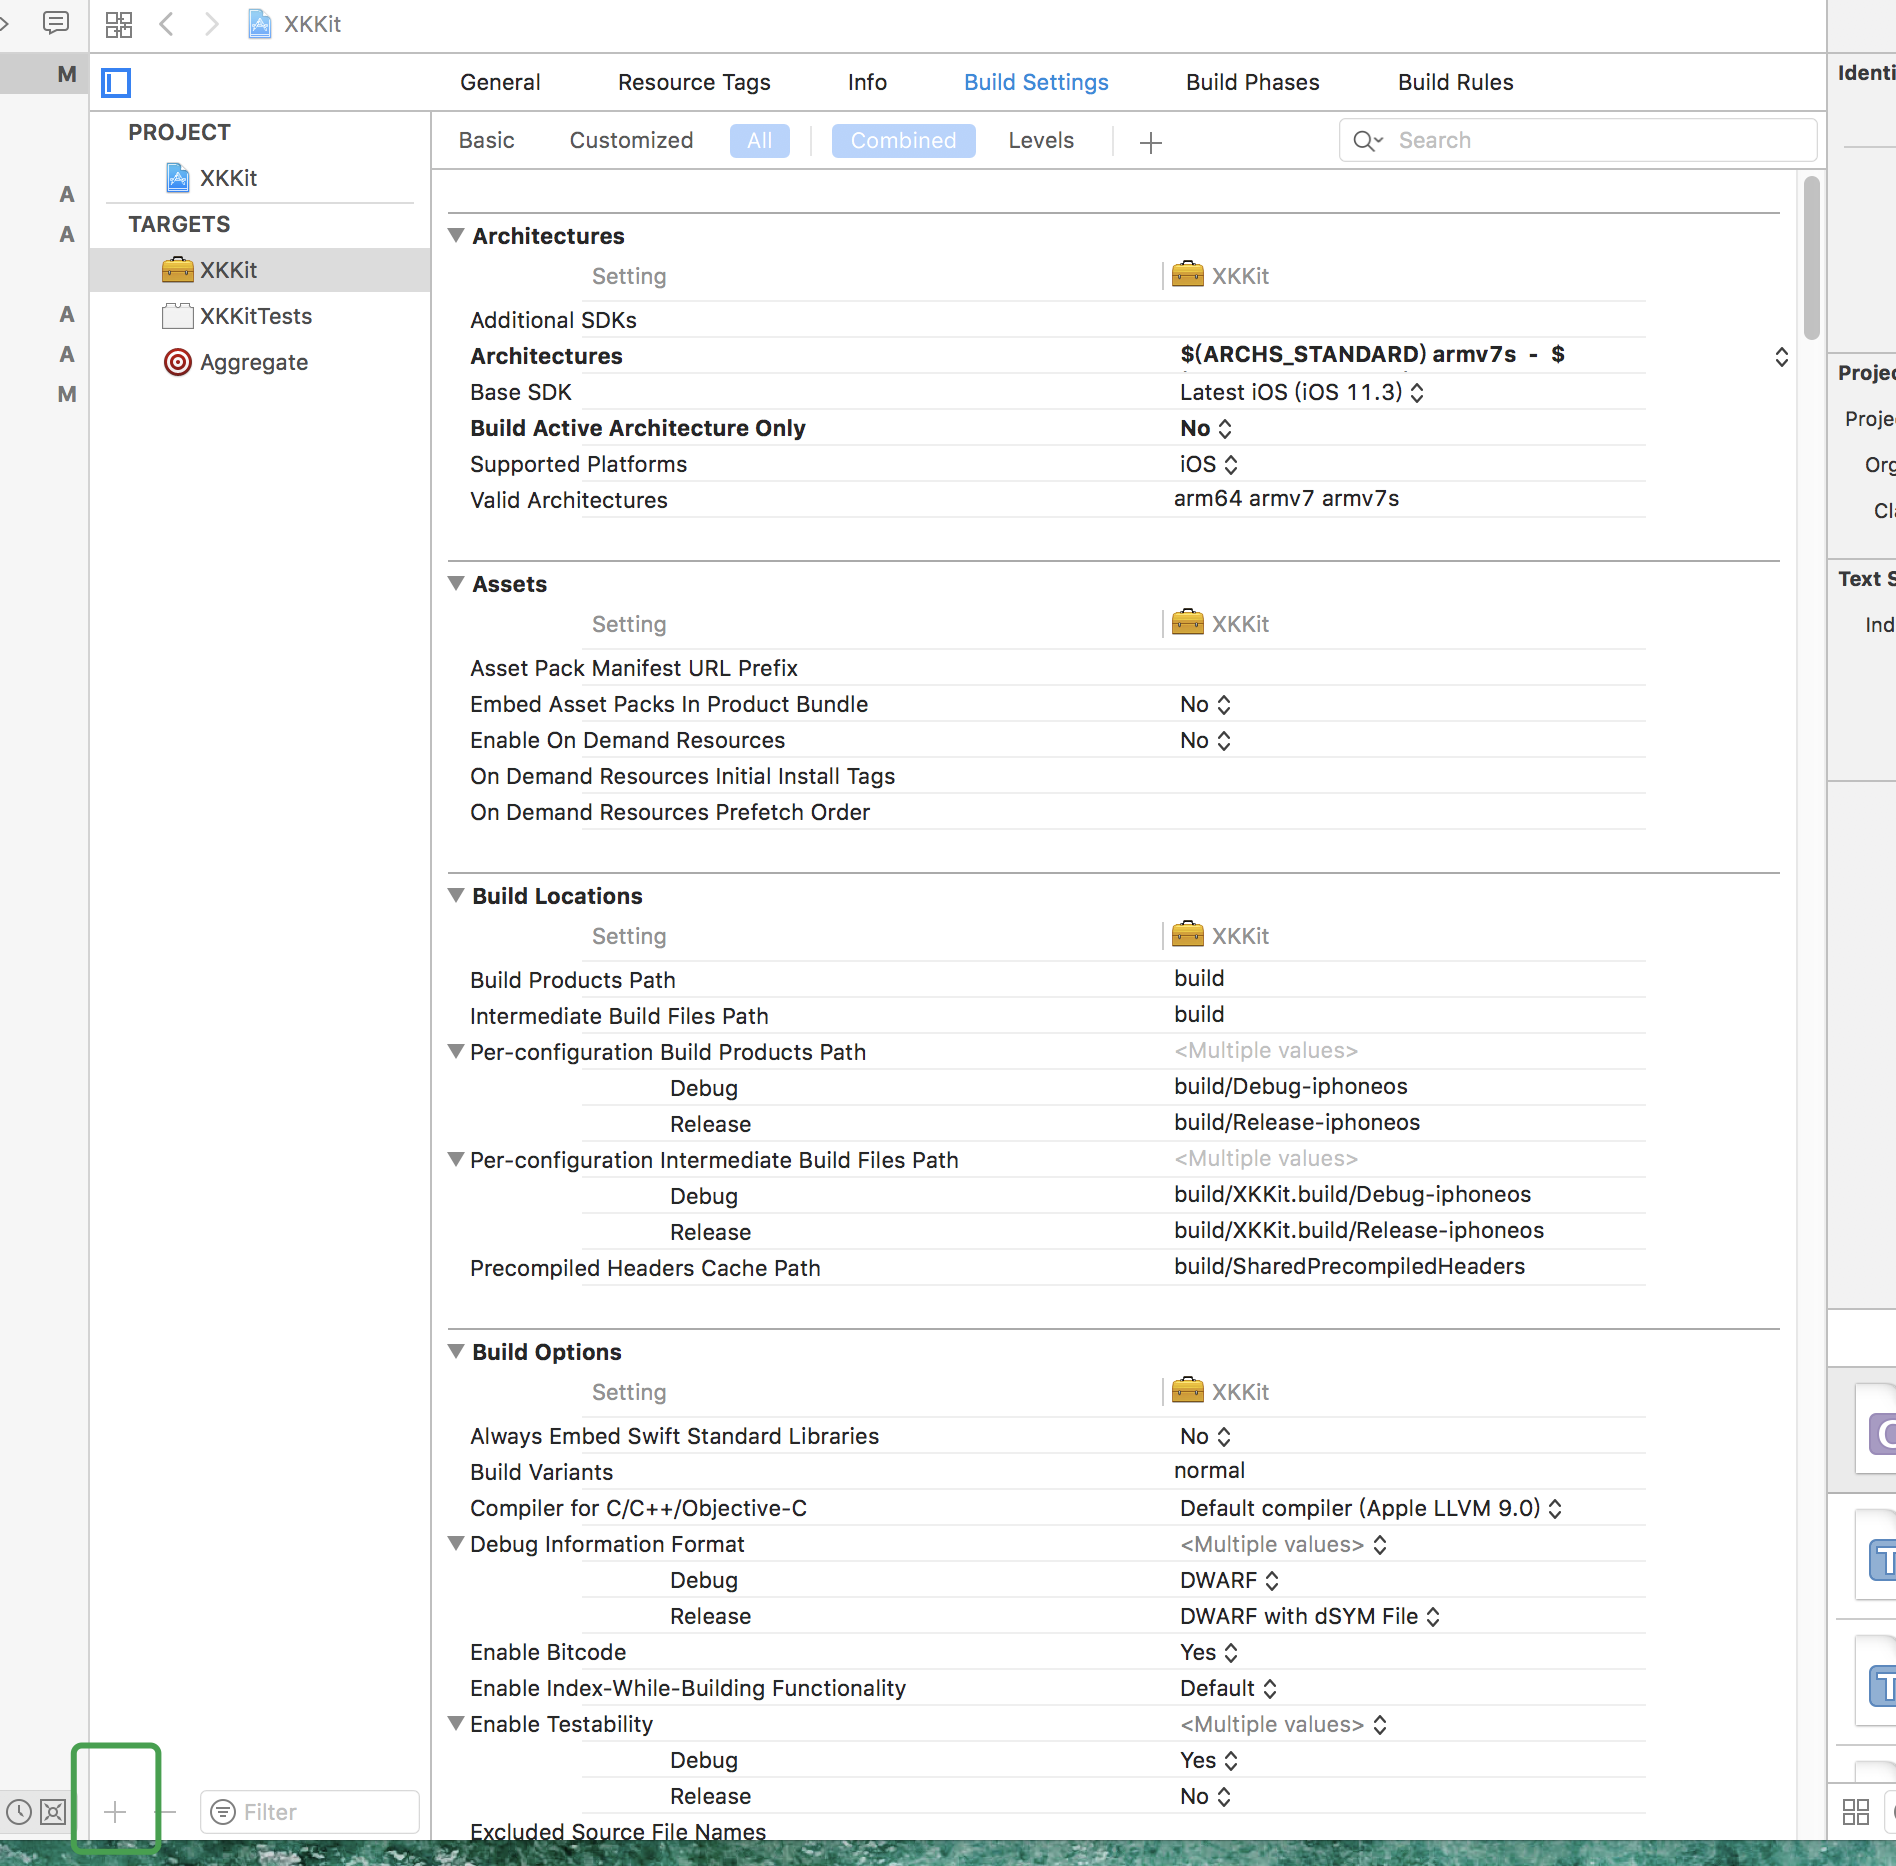Collapse the Architectures section

(456, 235)
